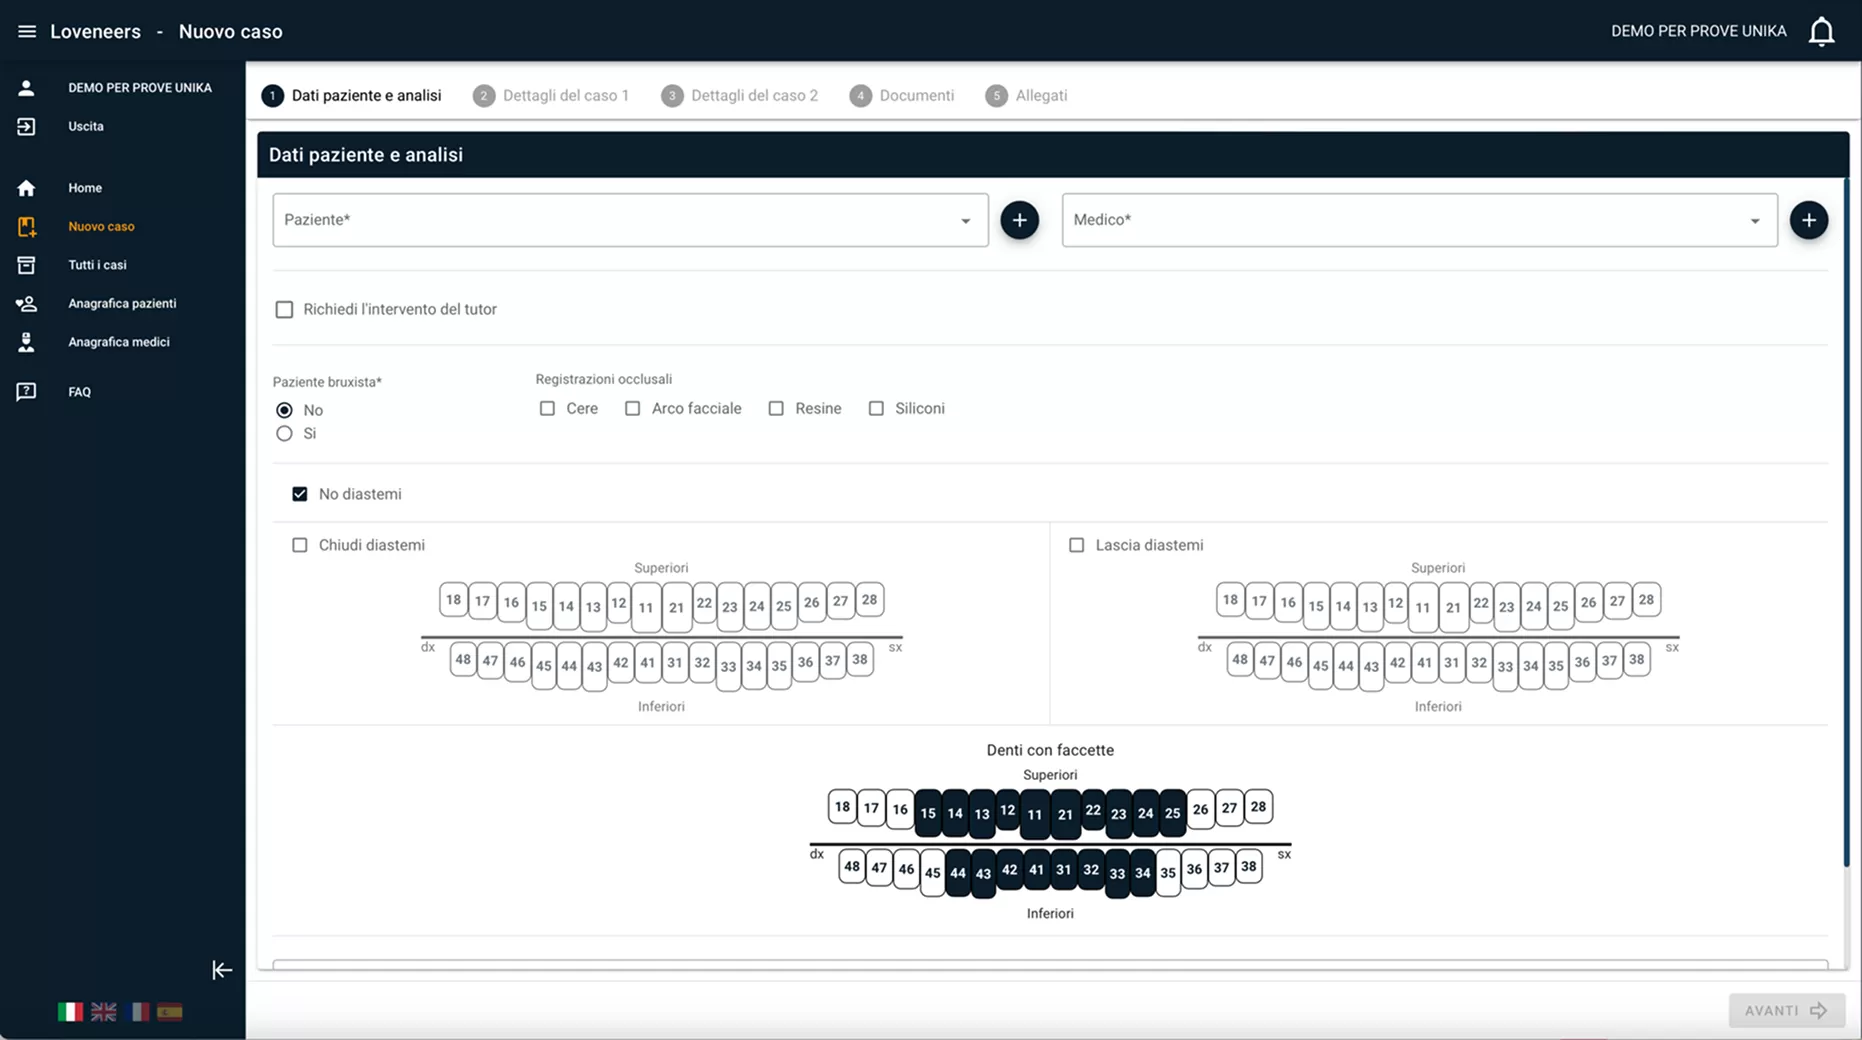Toggle tooth 26 in Denti con faccette
This screenshot has height=1040, width=1862.
[1200, 809]
